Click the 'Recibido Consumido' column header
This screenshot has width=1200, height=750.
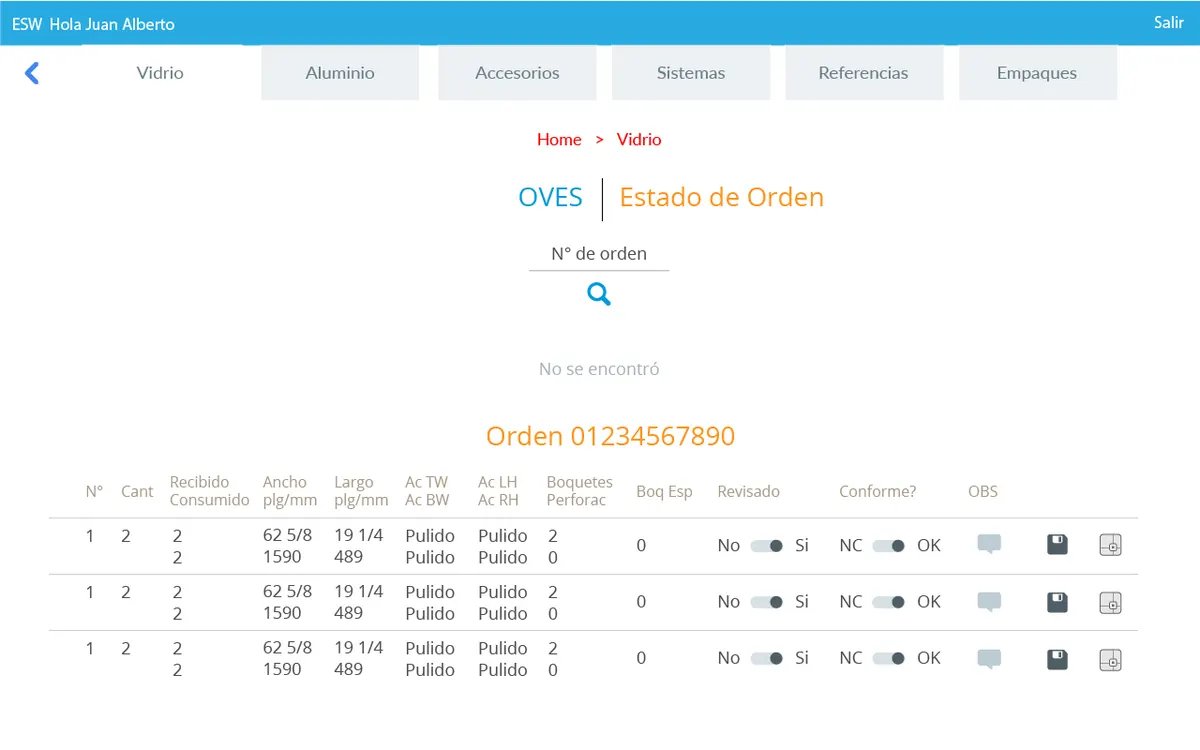209,491
